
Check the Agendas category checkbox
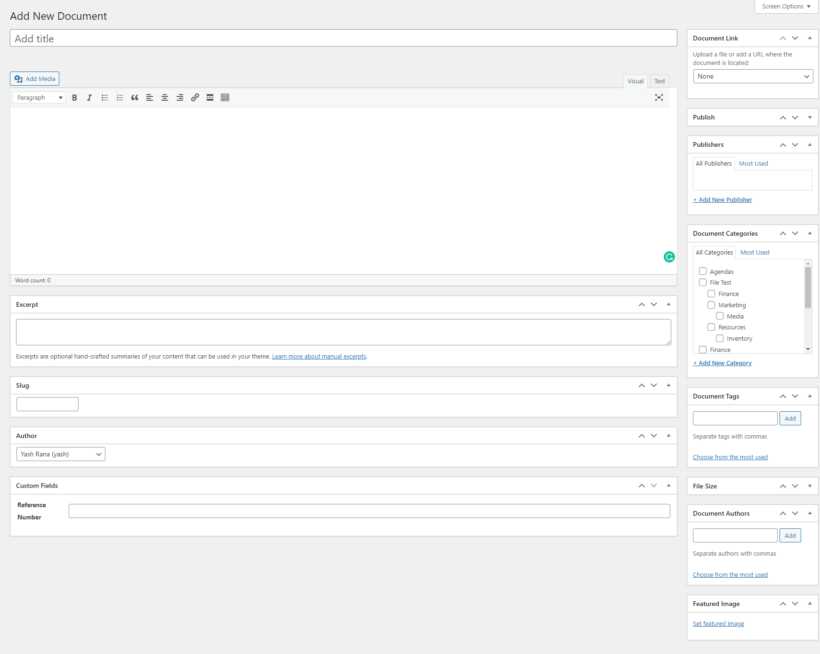[703, 272]
